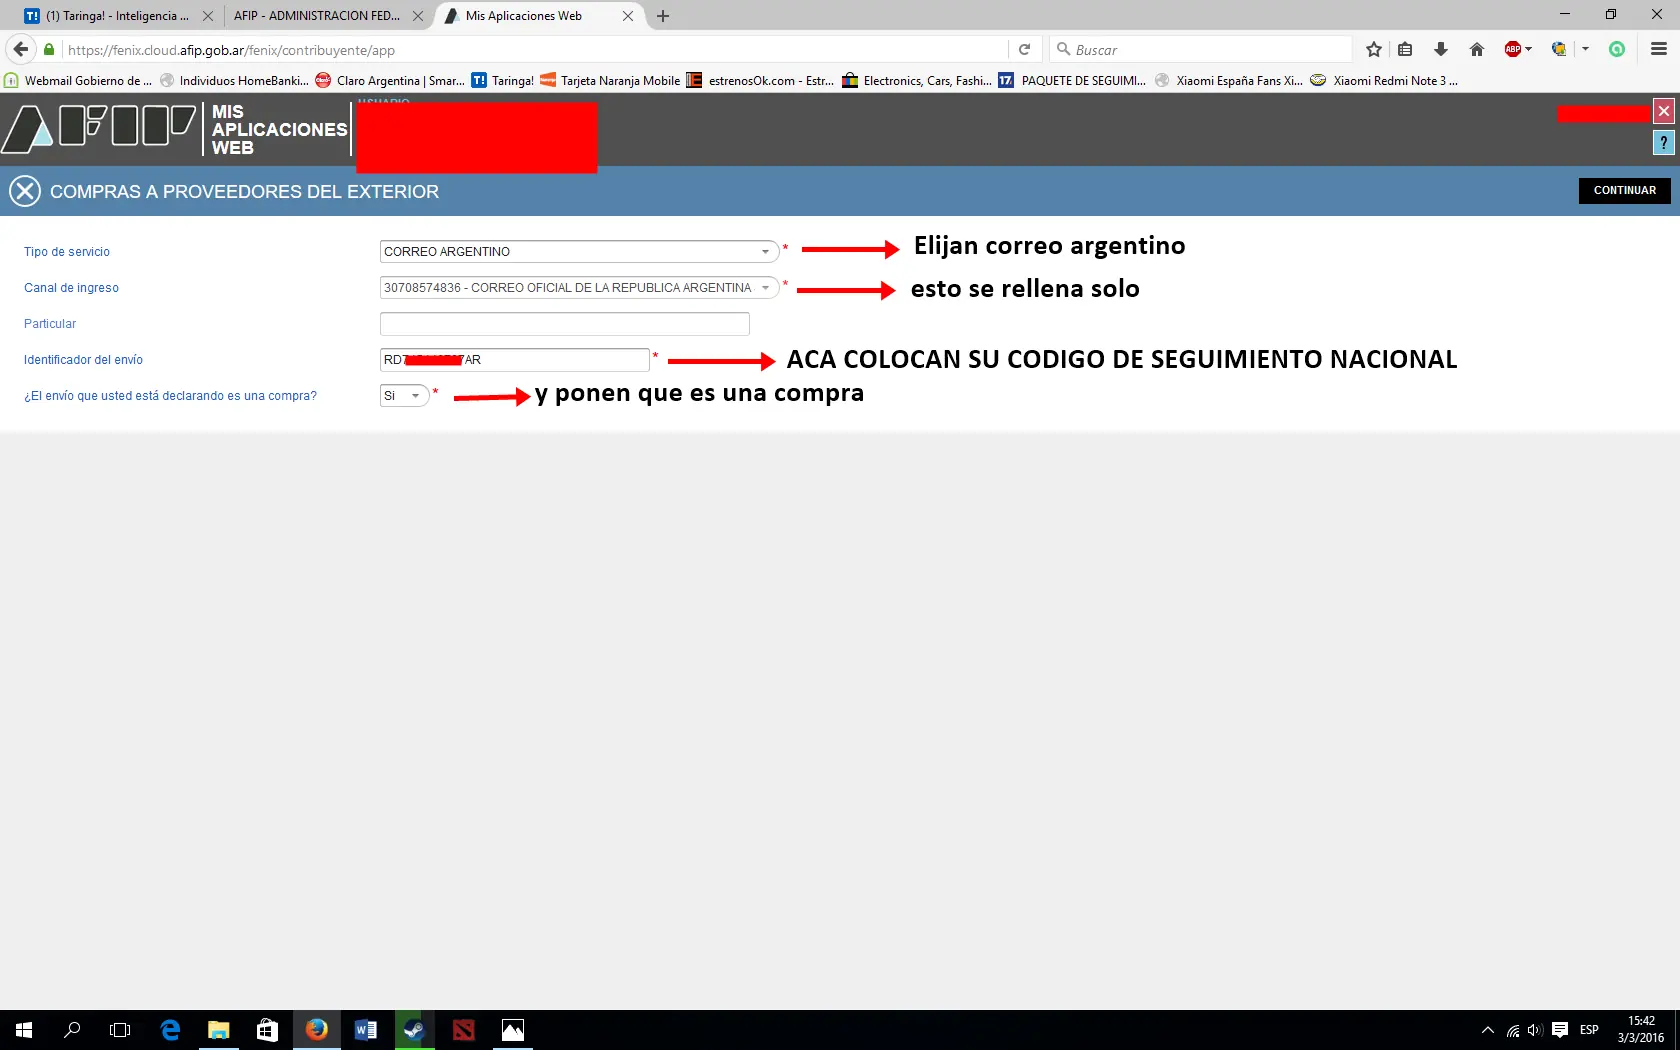Open Individuos HomeBanki bookmark
The image size is (1680, 1050).
(x=234, y=81)
